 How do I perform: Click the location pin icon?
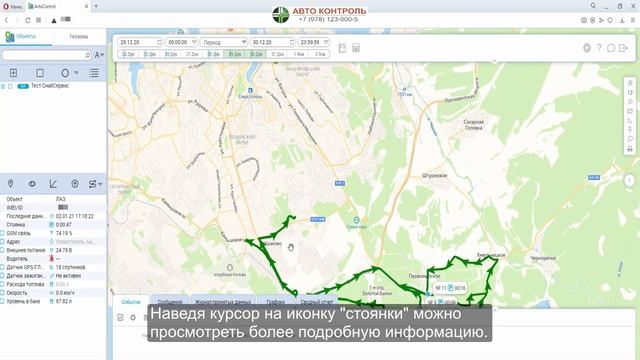(x=11, y=184)
